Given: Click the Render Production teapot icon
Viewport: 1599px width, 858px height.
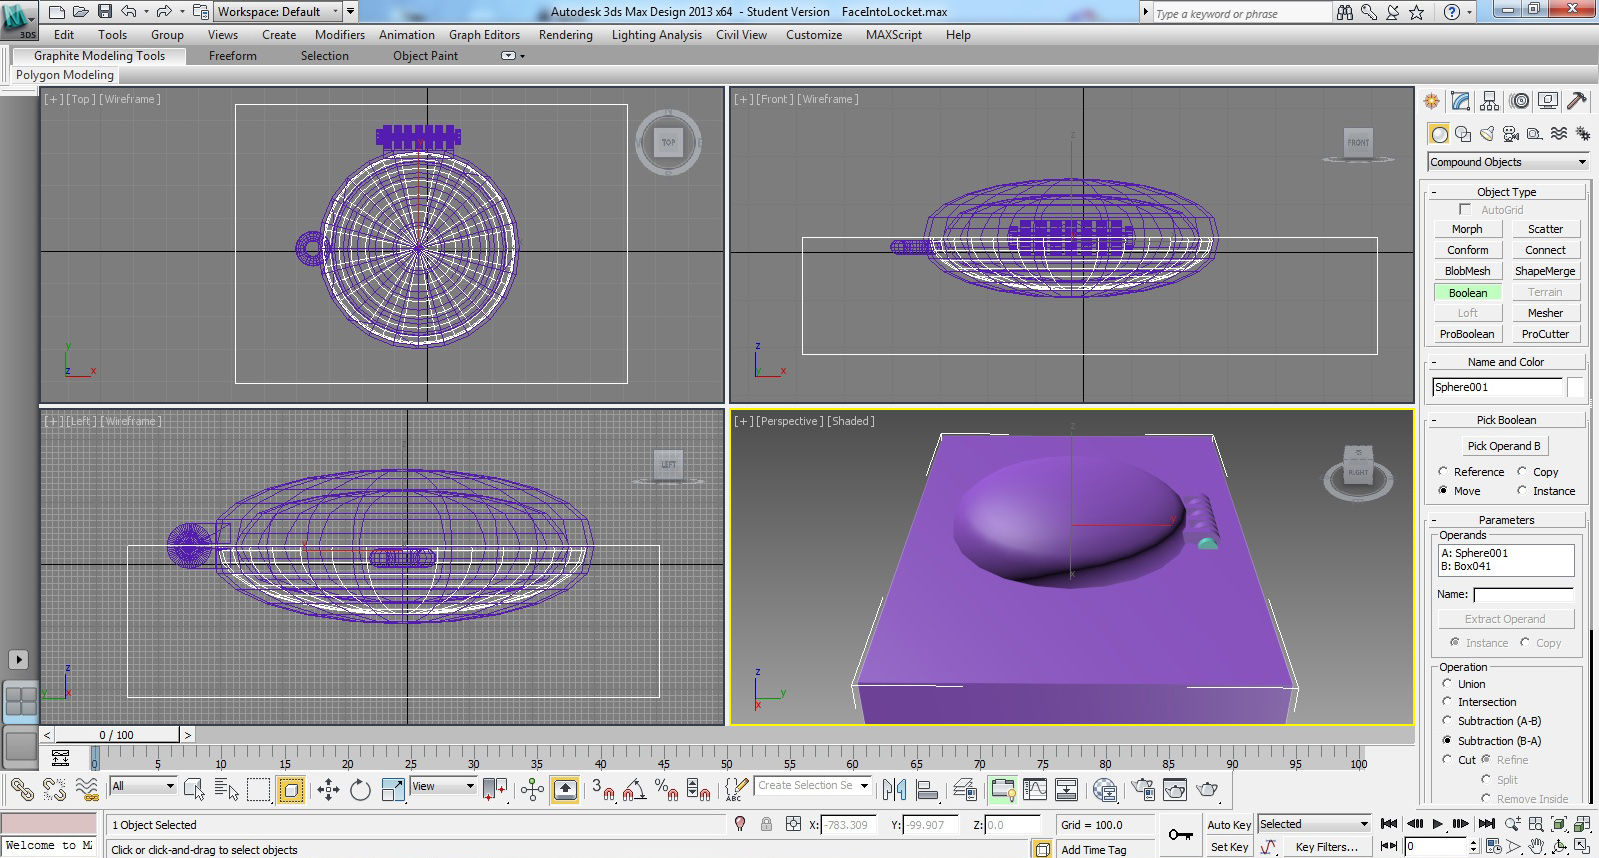Looking at the screenshot, I should click(x=1207, y=789).
